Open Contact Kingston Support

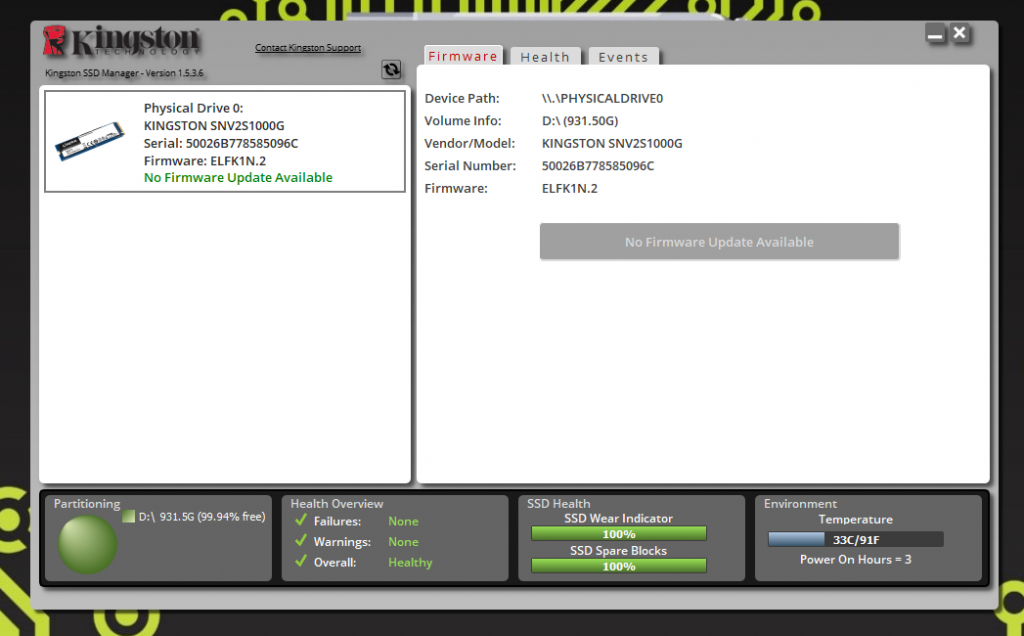coord(308,47)
